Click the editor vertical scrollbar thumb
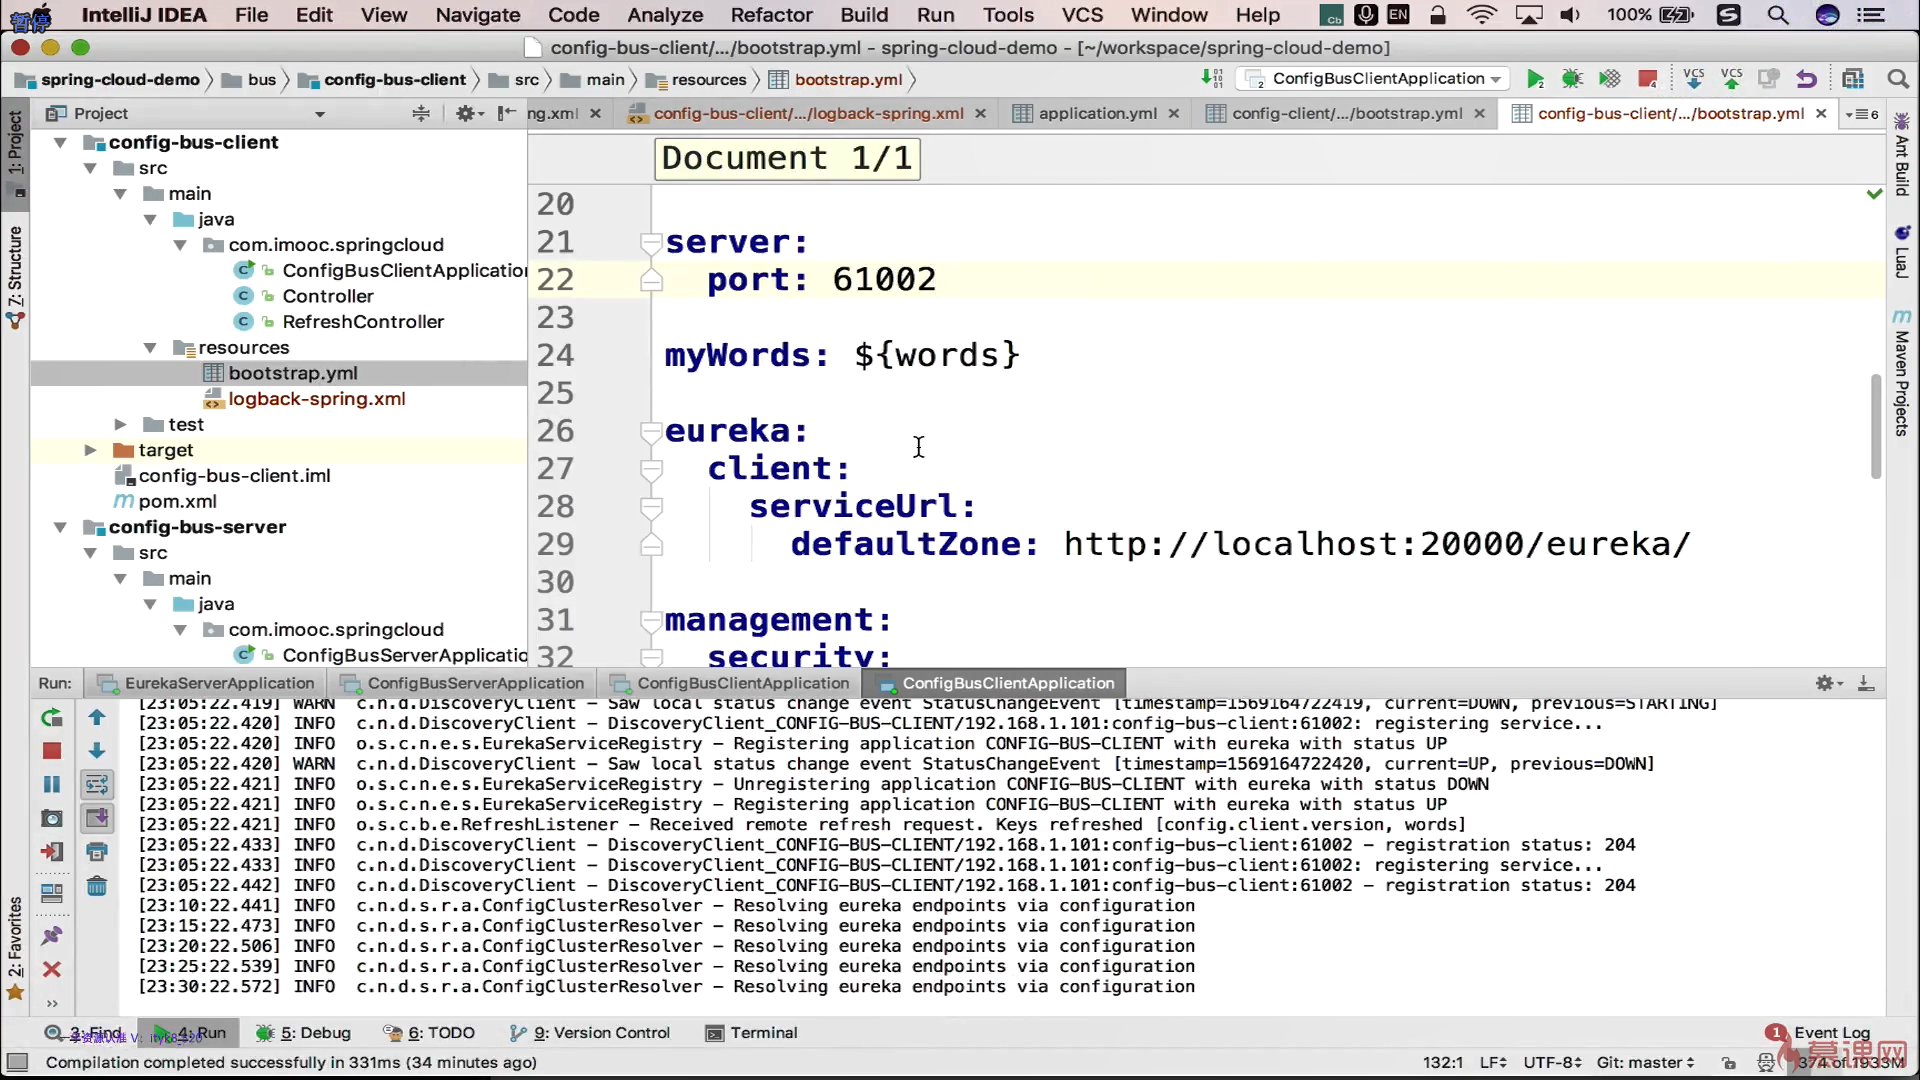Screen dimensions: 1920x1080 click(x=1876, y=425)
